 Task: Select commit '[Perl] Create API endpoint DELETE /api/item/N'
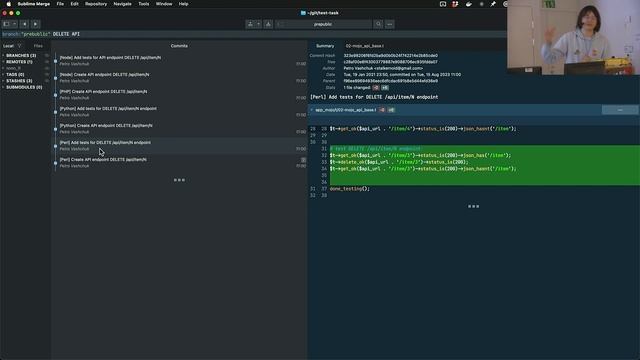tap(180, 162)
